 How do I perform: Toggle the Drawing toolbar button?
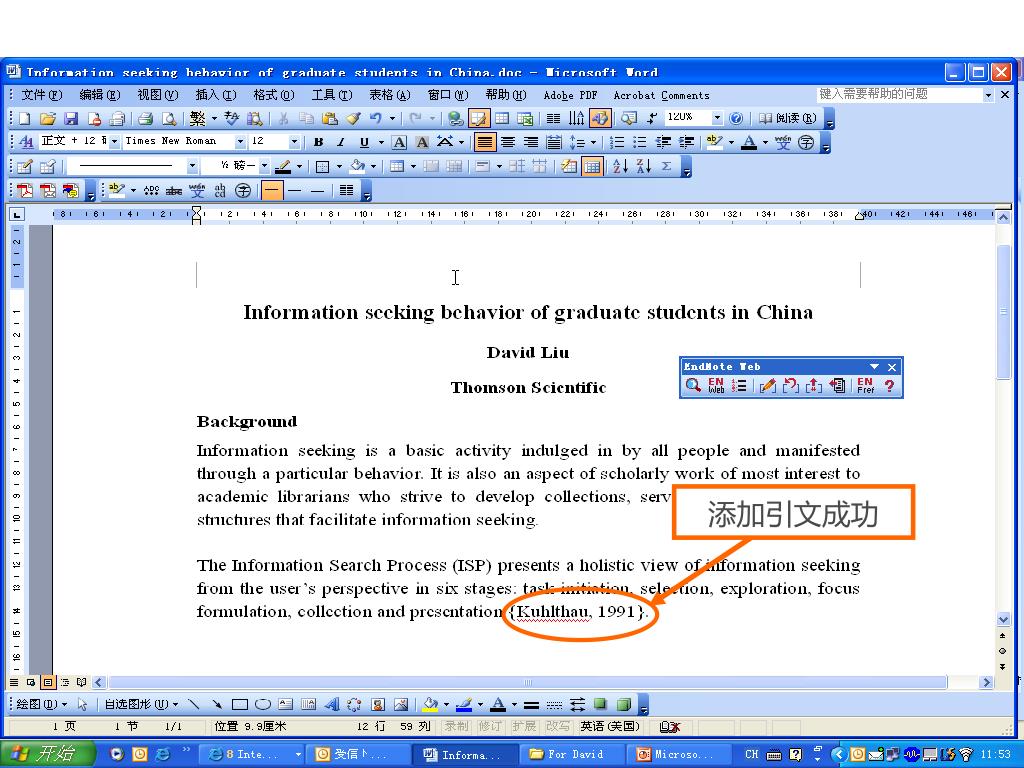(x=599, y=118)
